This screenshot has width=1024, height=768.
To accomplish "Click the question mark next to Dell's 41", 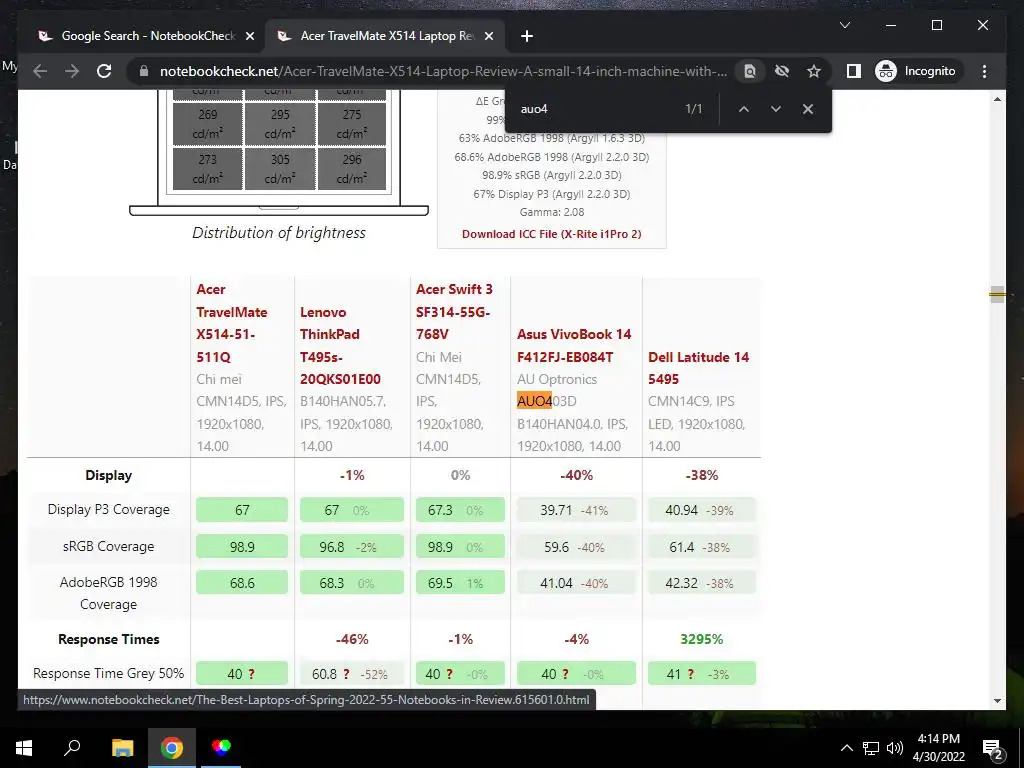I will pos(690,674).
